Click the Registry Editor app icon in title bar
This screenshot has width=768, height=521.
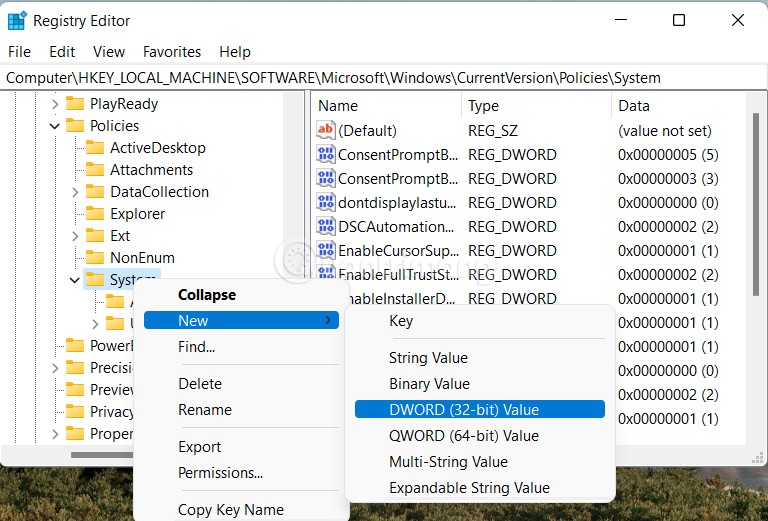click(17, 21)
